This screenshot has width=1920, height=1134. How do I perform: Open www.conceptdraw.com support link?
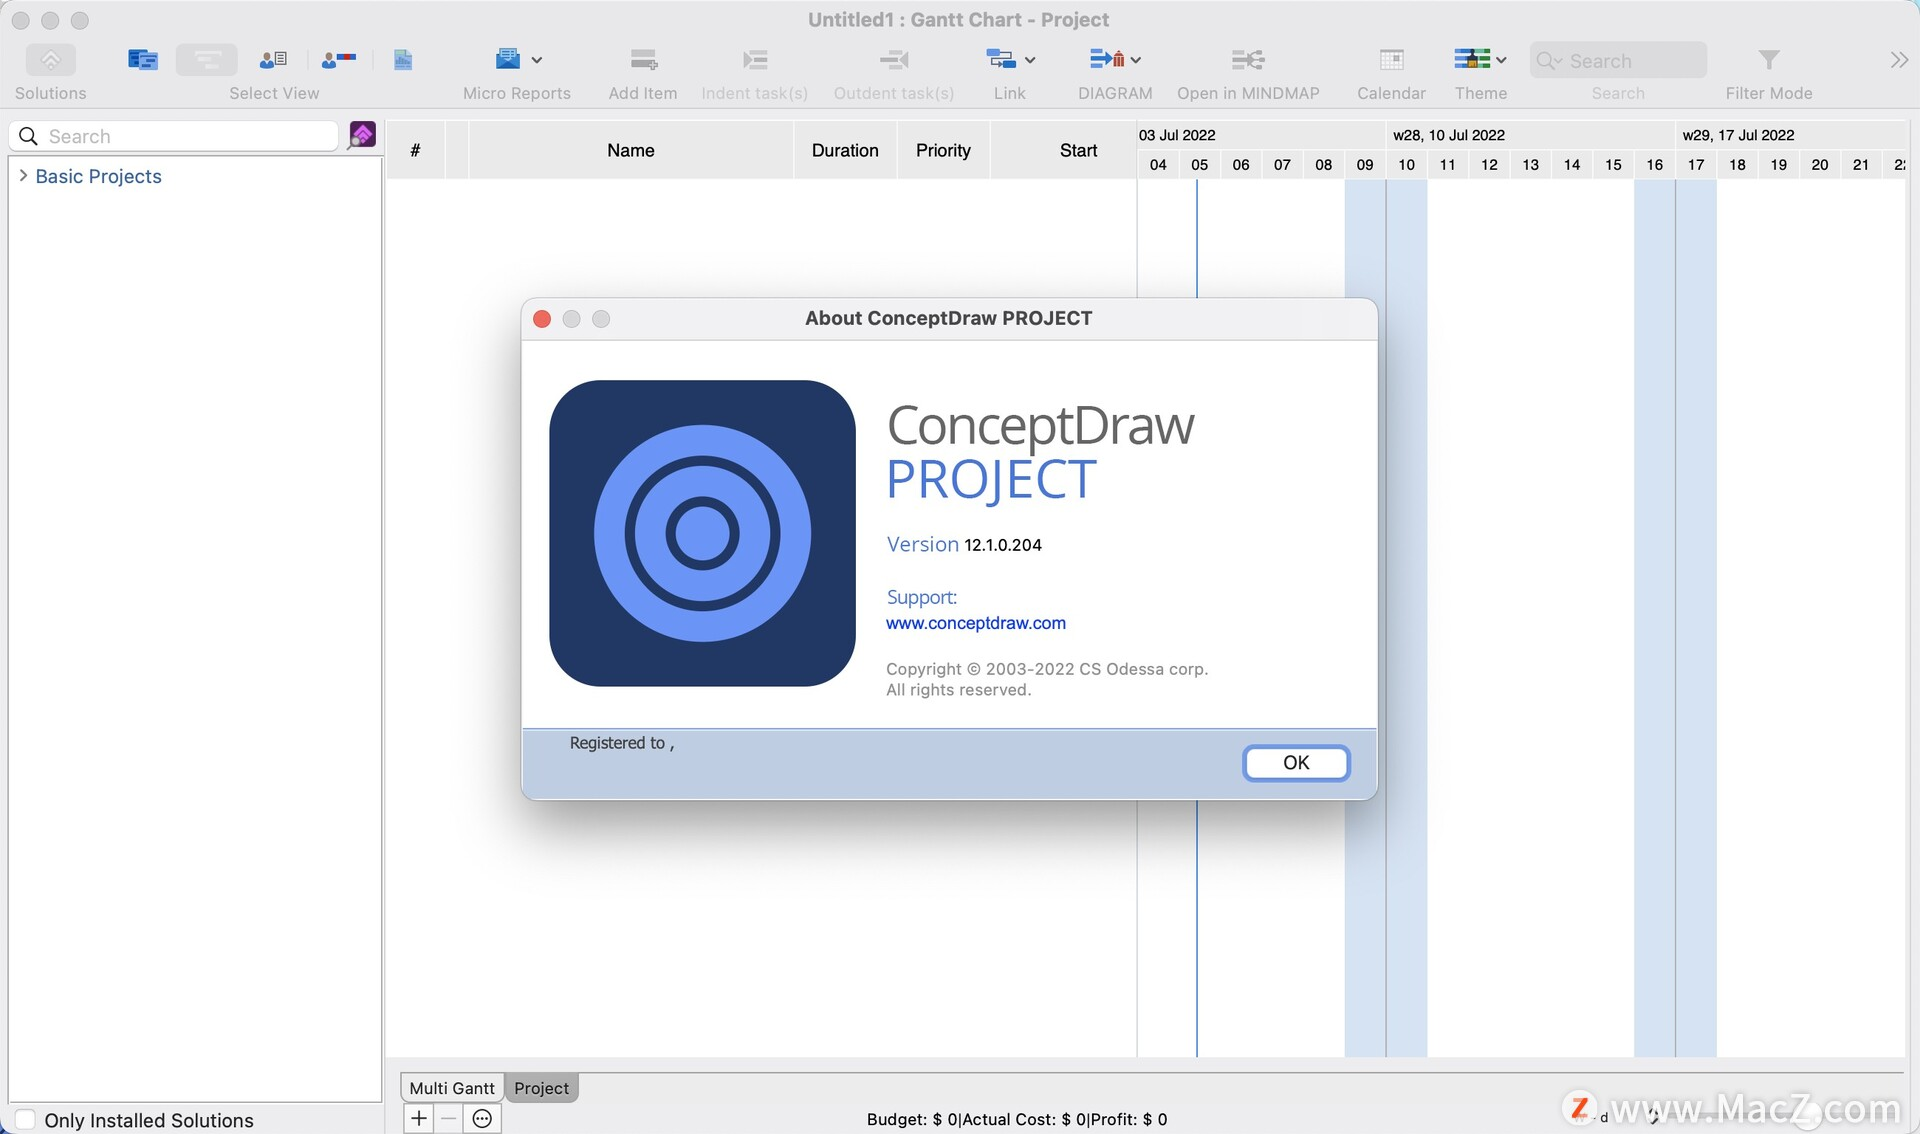[976, 623]
